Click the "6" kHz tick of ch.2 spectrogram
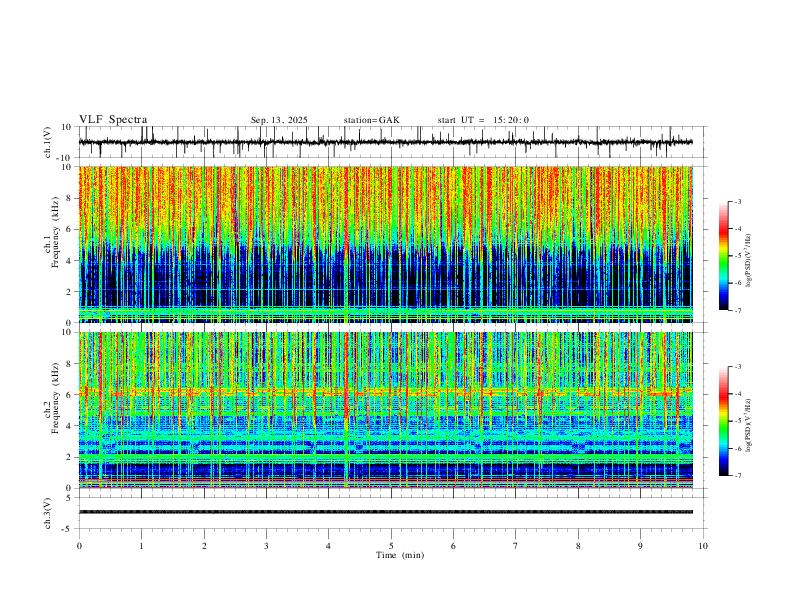 69,395
